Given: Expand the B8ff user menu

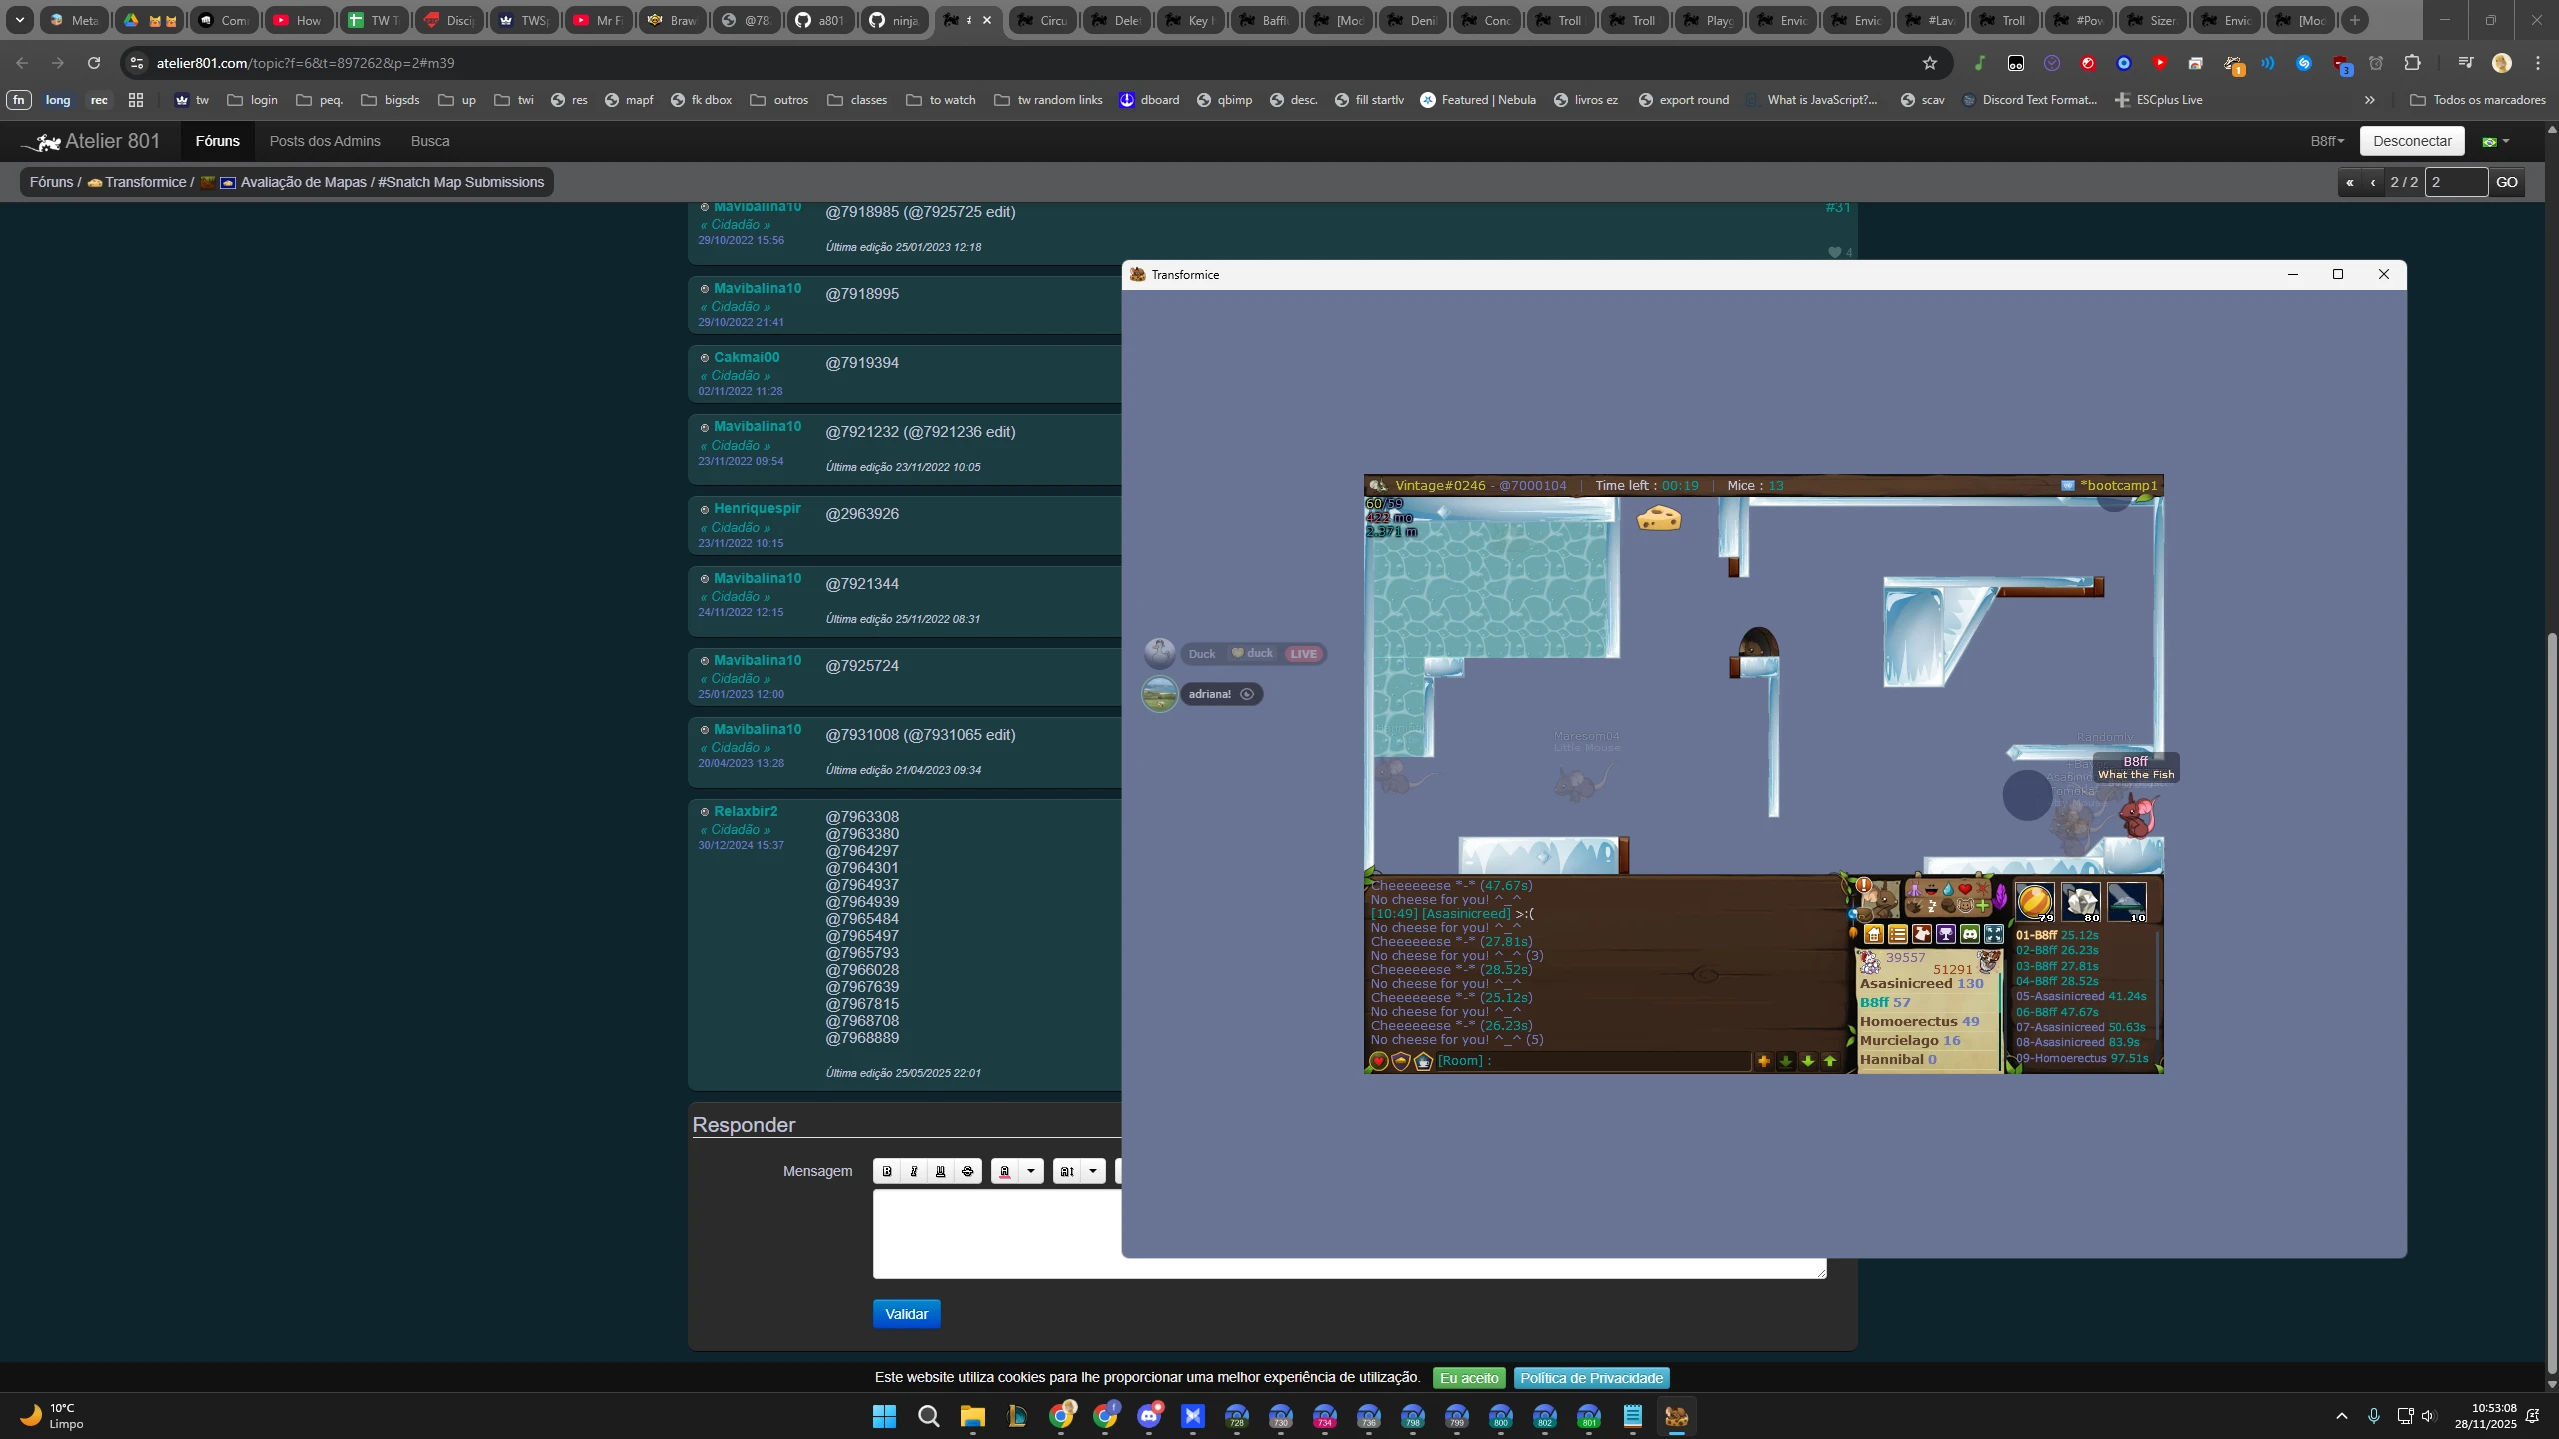Looking at the screenshot, I should click(2327, 141).
